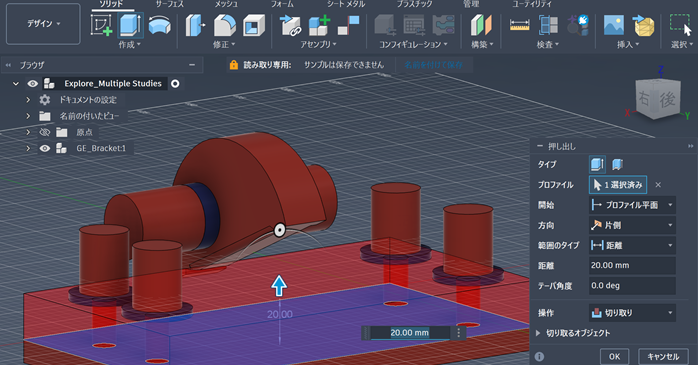The width and height of the screenshot is (698, 365).
Task: Click the lock icon on read-only bar
Action: coord(234,65)
